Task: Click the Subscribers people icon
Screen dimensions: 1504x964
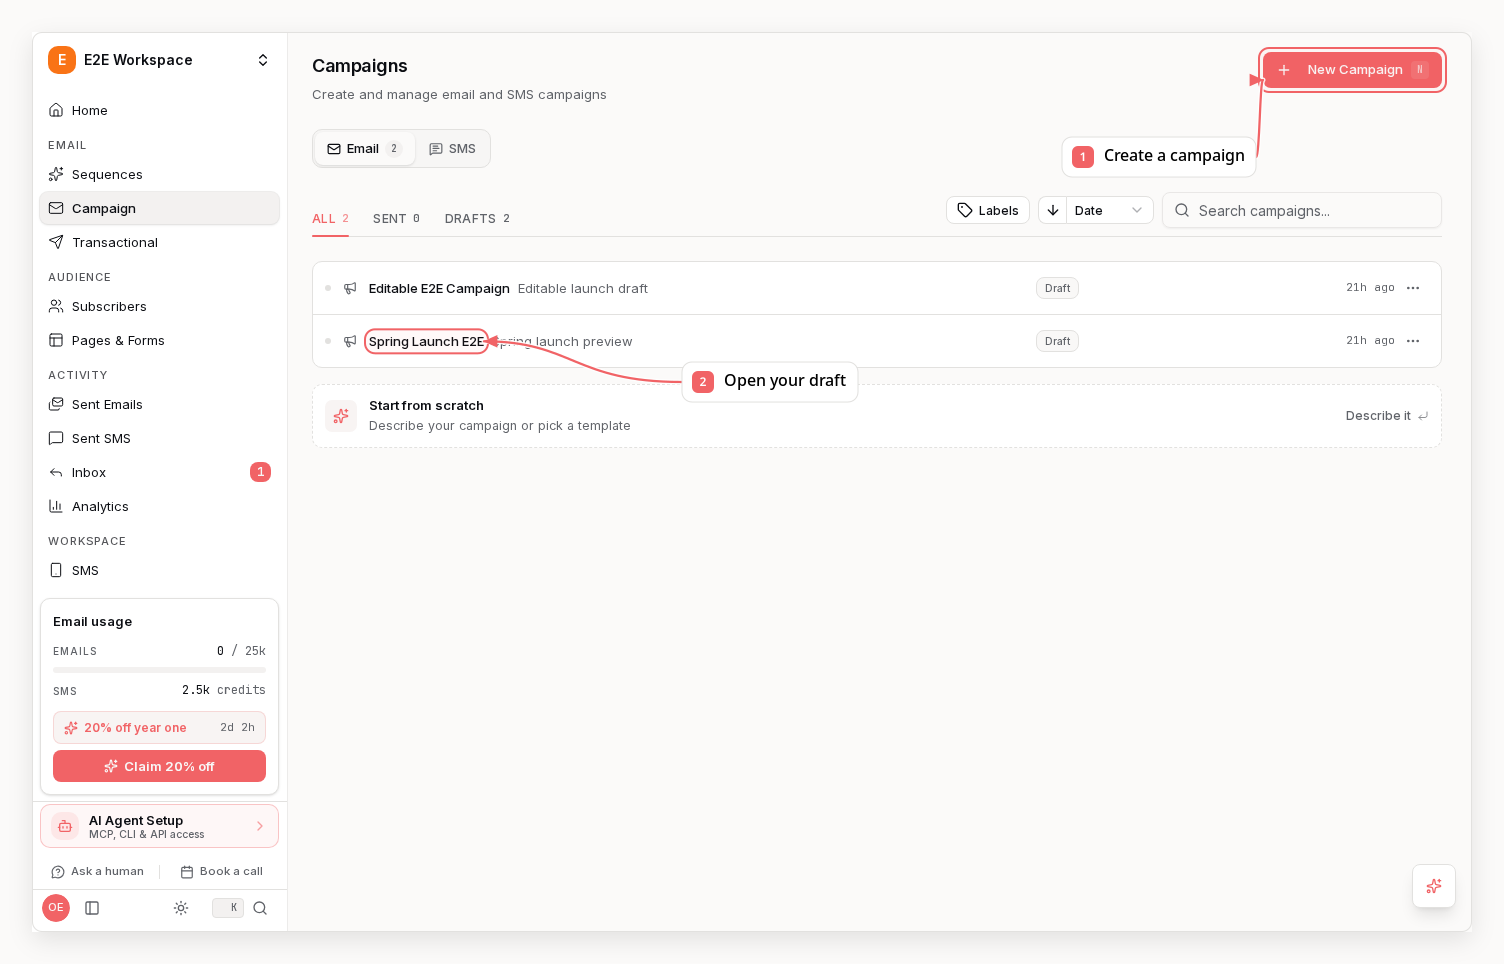Action: (x=56, y=306)
